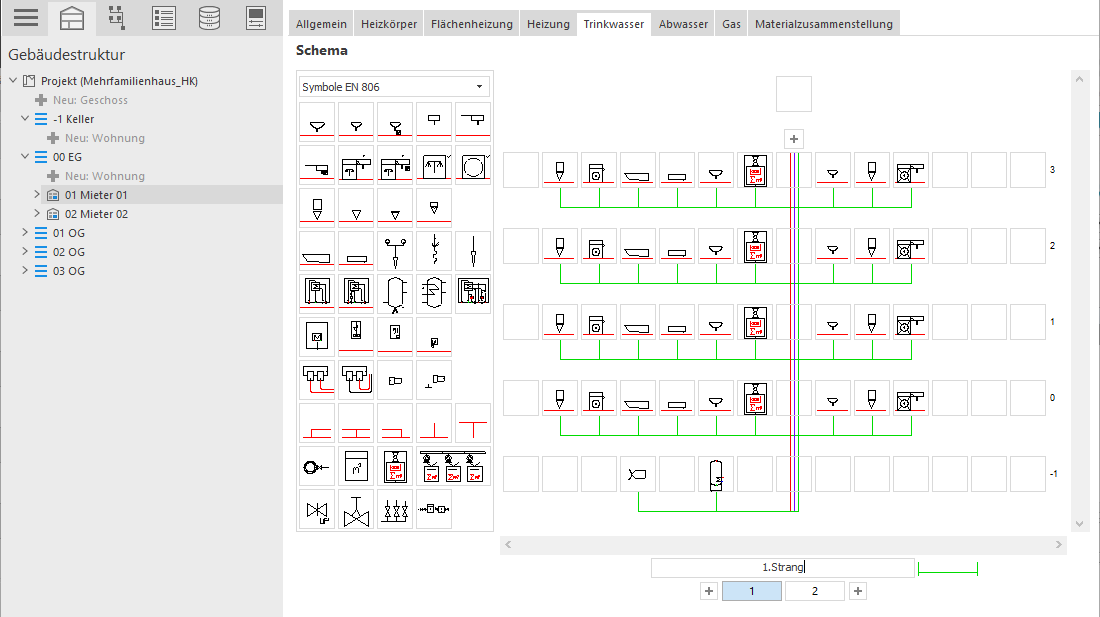1100x617 pixels.
Task: Pick the shut-off valve with lever symbol
Action: coord(317,510)
